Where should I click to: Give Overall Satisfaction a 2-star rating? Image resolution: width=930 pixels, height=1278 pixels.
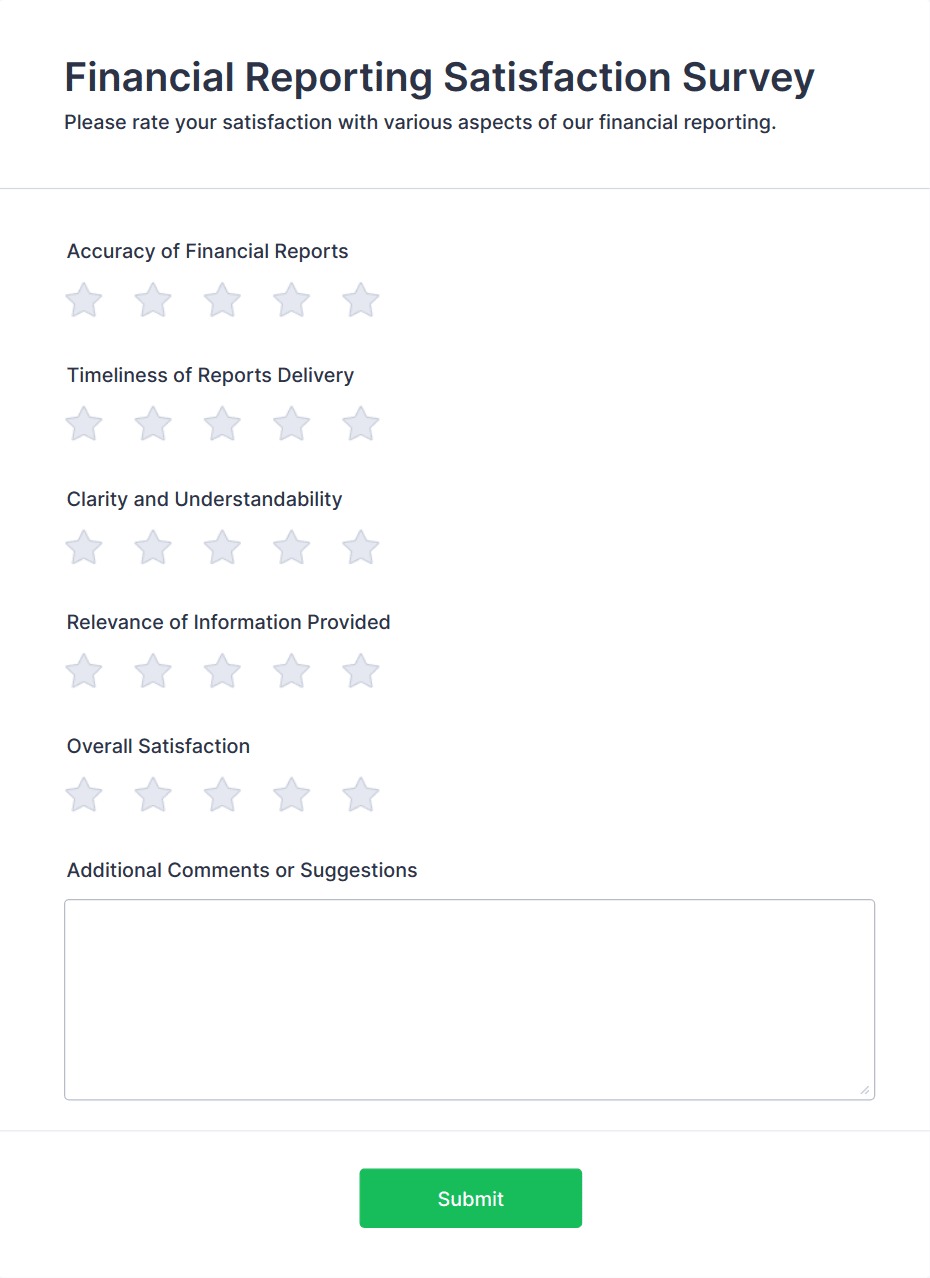pyautogui.click(x=153, y=794)
